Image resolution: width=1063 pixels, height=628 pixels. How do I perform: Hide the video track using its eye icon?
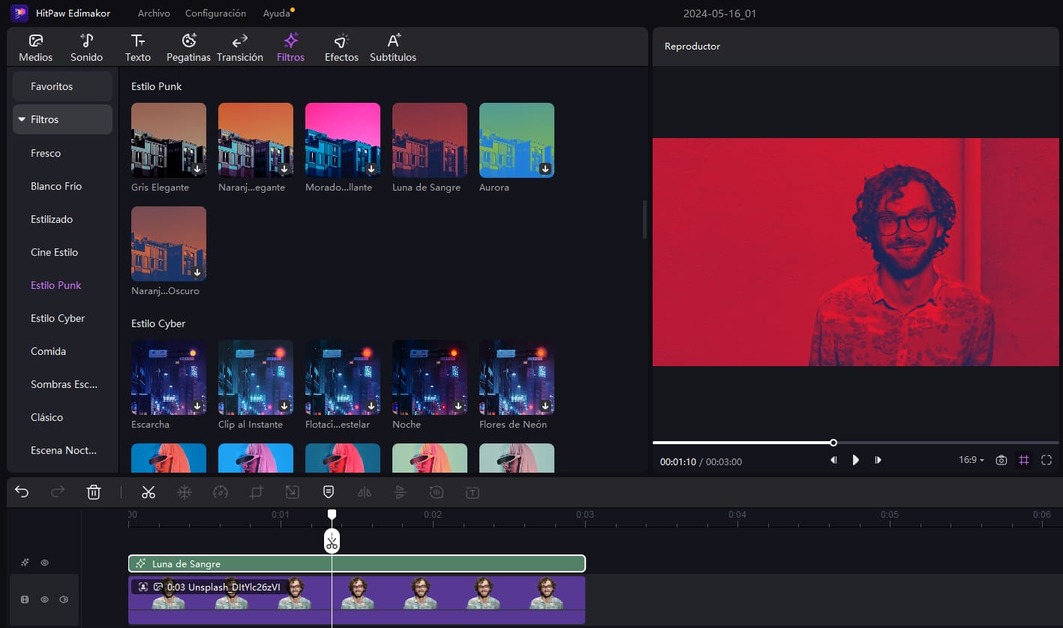(44, 599)
